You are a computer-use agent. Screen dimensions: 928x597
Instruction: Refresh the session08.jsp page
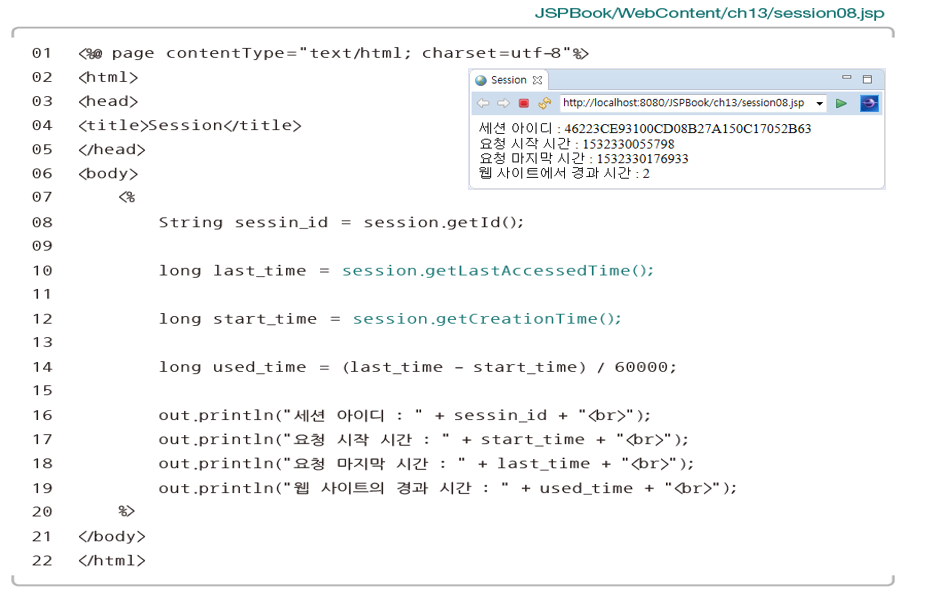[x=544, y=103]
